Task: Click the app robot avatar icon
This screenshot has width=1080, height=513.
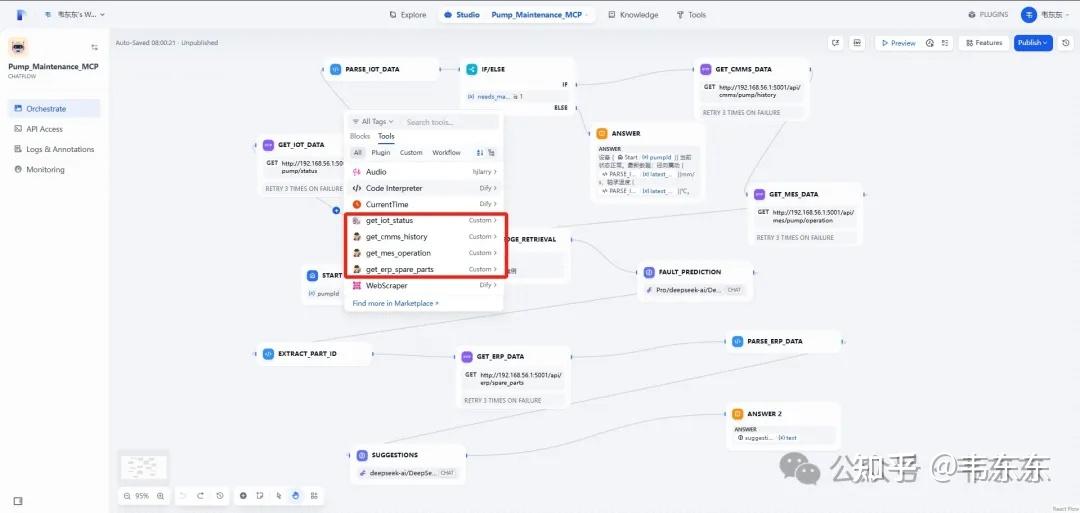Action: pos(18,48)
